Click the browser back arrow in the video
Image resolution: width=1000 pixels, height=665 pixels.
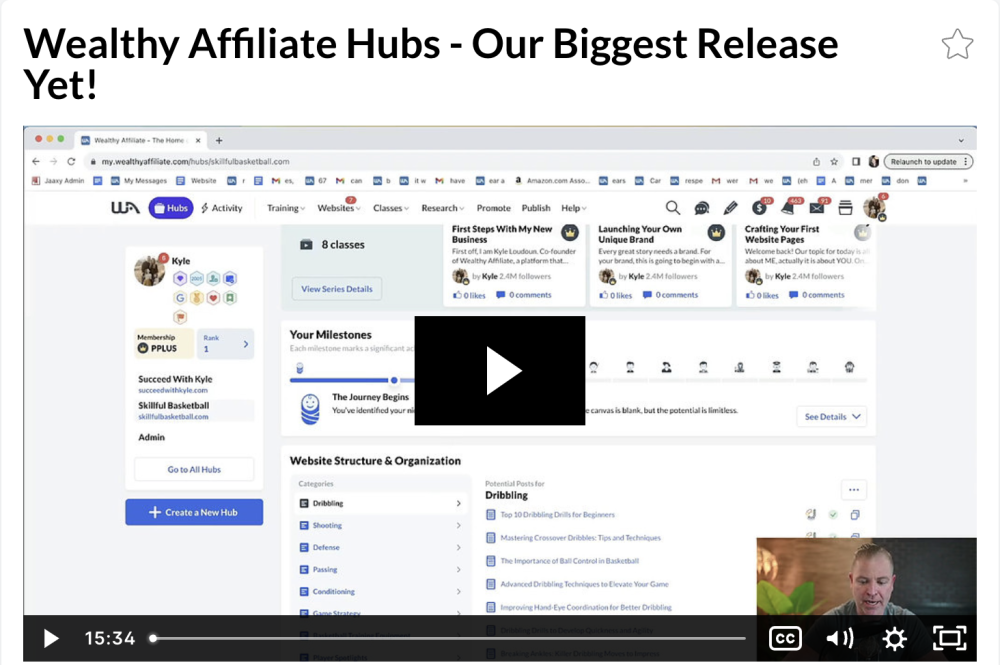pos(36,162)
